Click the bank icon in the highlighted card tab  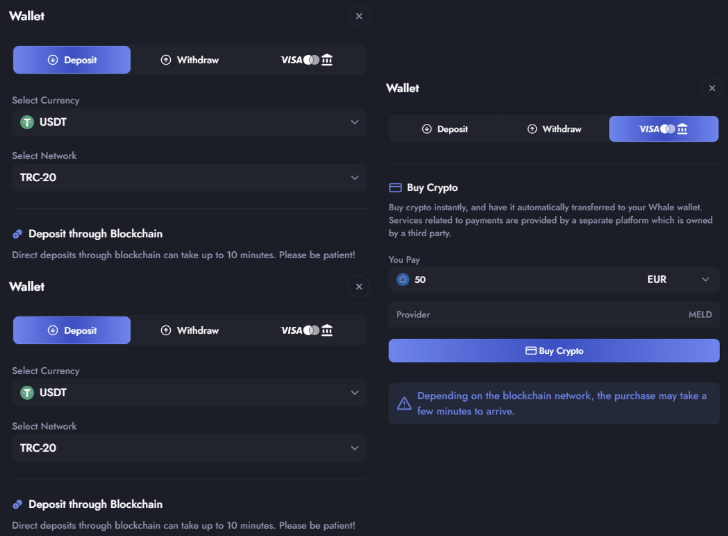click(x=683, y=129)
